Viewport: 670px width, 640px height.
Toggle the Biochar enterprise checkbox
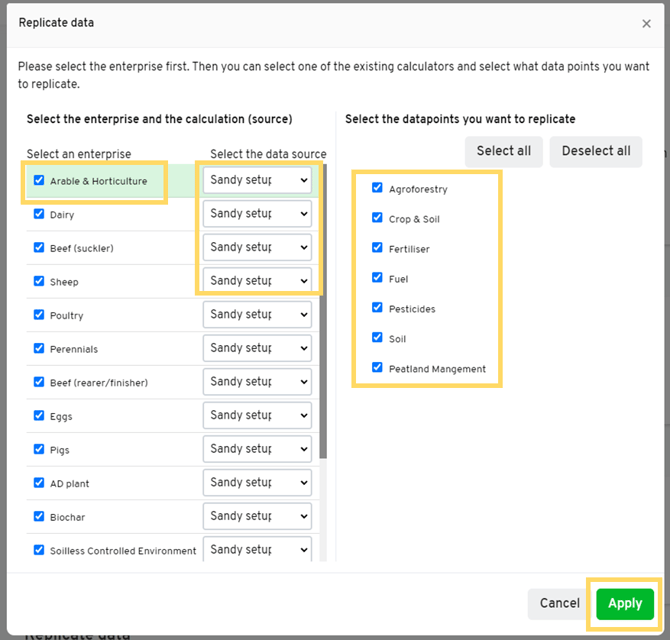pyautogui.click(x=39, y=517)
